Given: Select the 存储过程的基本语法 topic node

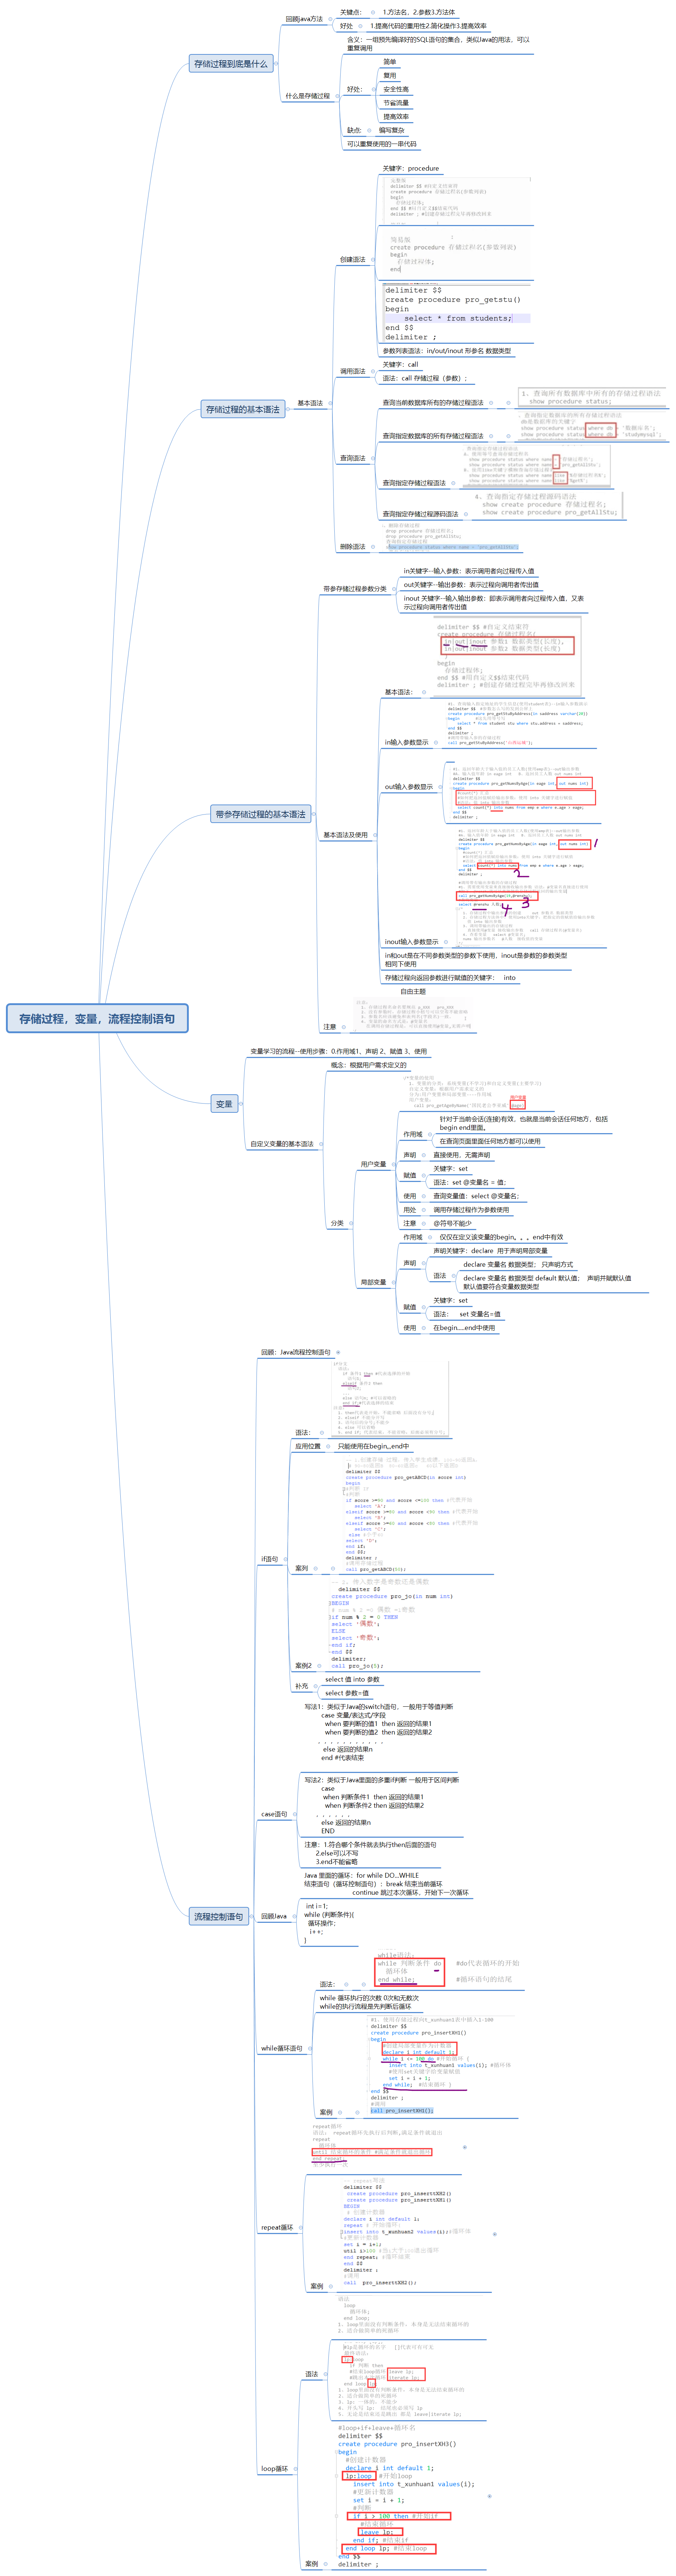Looking at the screenshot, I should [243, 409].
